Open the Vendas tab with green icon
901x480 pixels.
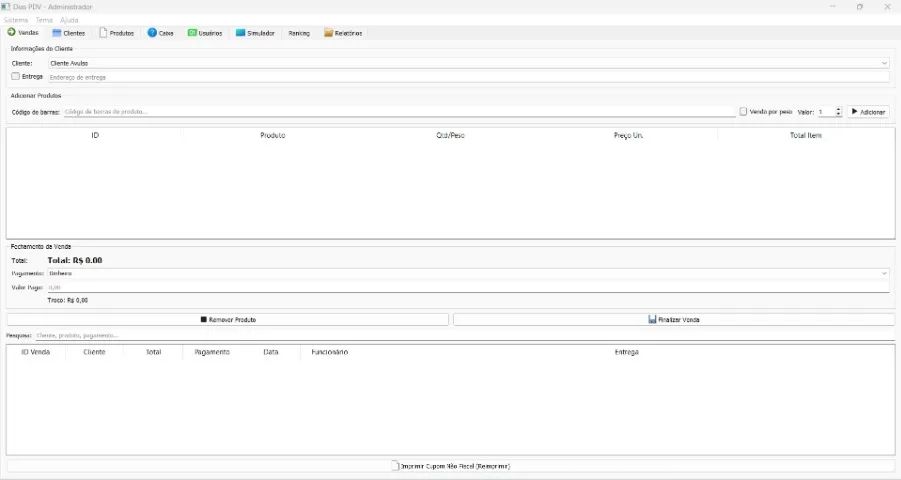point(23,33)
